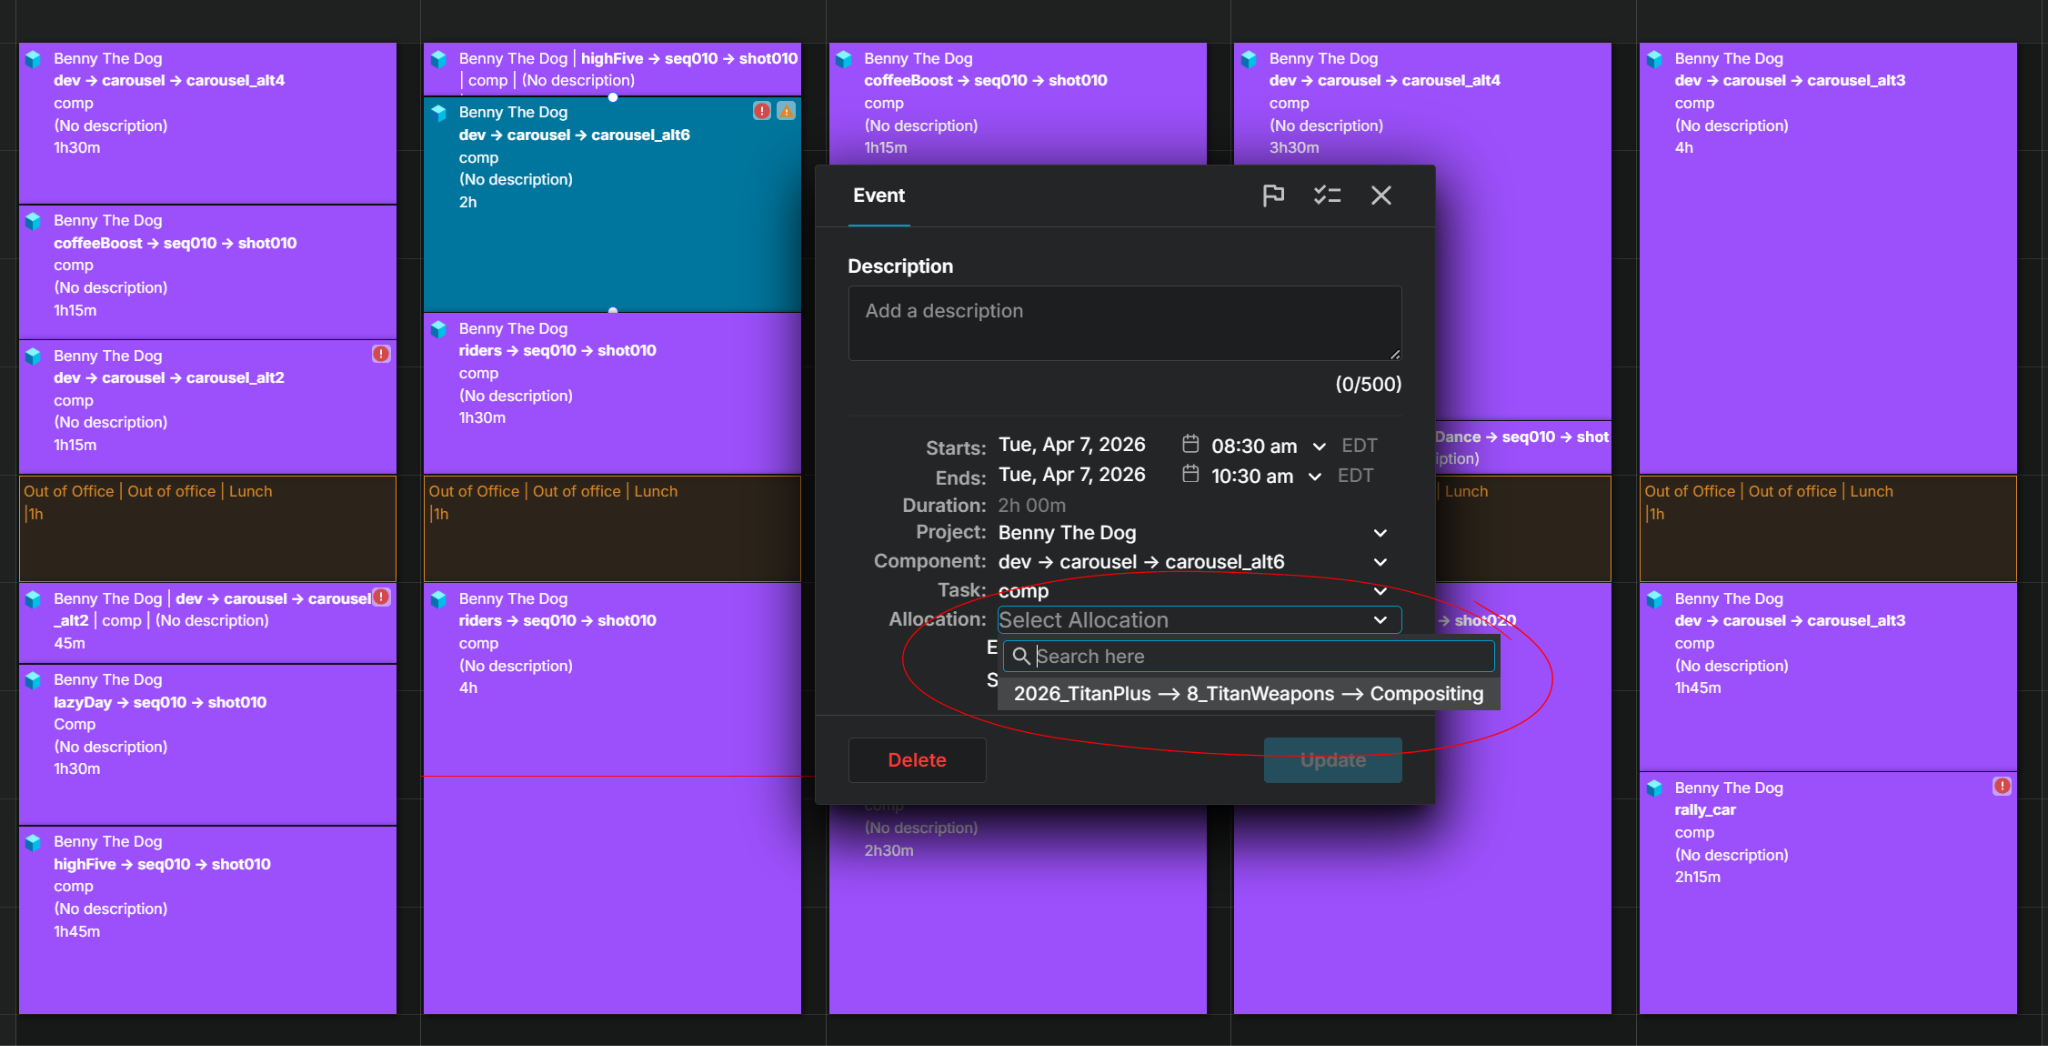This screenshot has width=2048, height=1046.
Task: Click the allocation Search here field
Action: tap(1249, 656)
